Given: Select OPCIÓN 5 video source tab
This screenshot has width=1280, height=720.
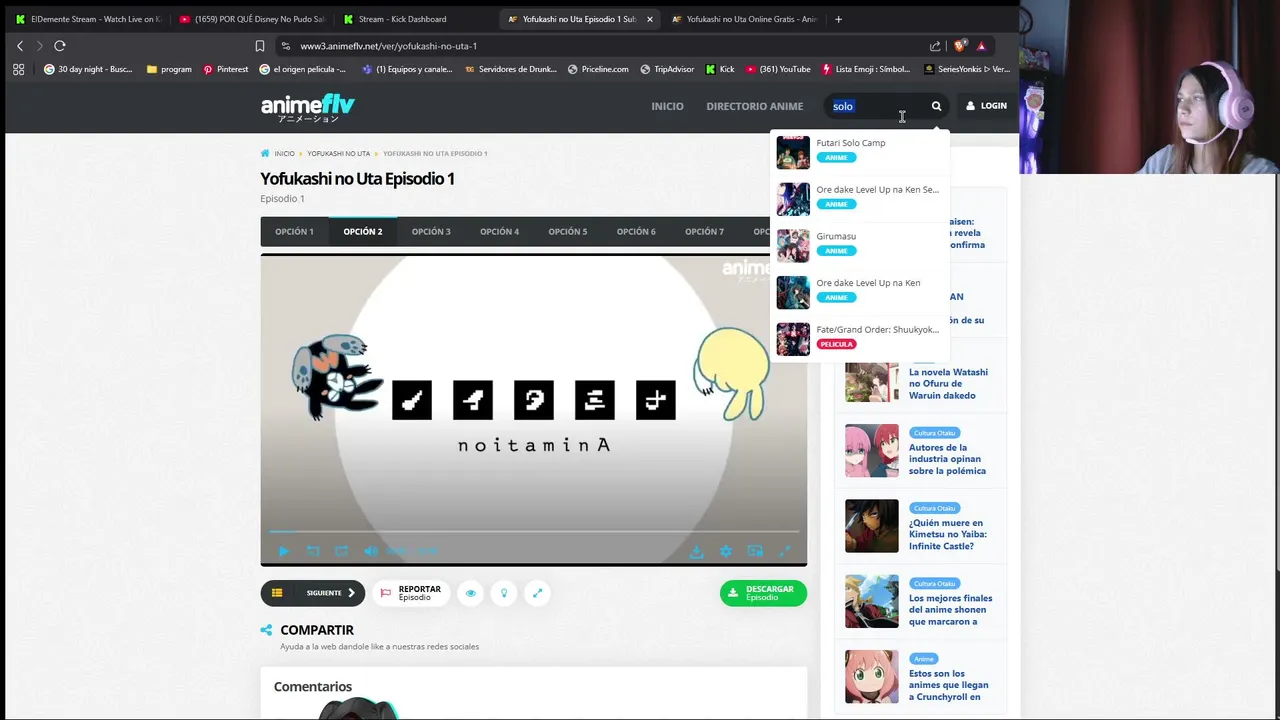Looking at the screenshot, I should click(x=568, y=231).
